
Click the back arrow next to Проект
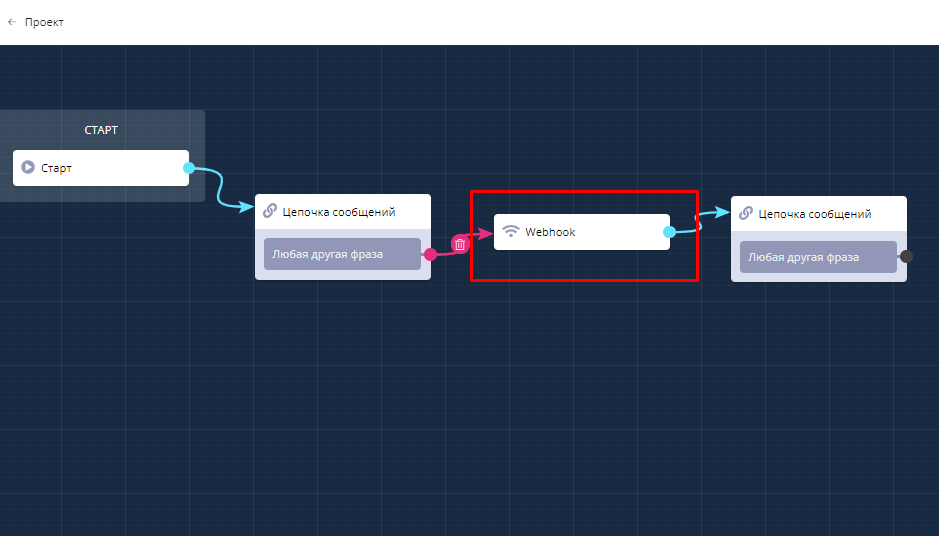coord(12,22)
